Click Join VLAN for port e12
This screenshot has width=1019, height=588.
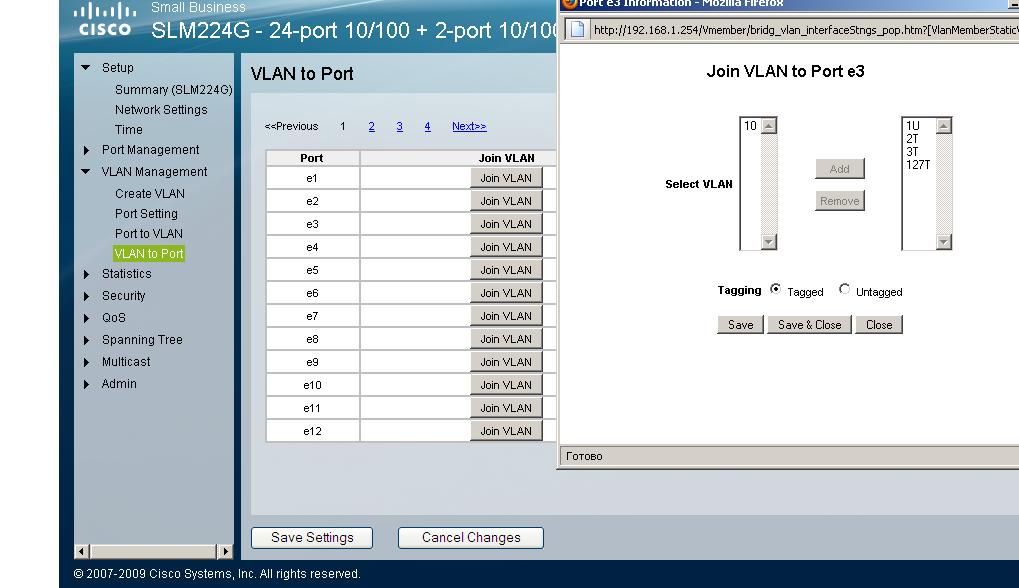[x=506, y=431]
